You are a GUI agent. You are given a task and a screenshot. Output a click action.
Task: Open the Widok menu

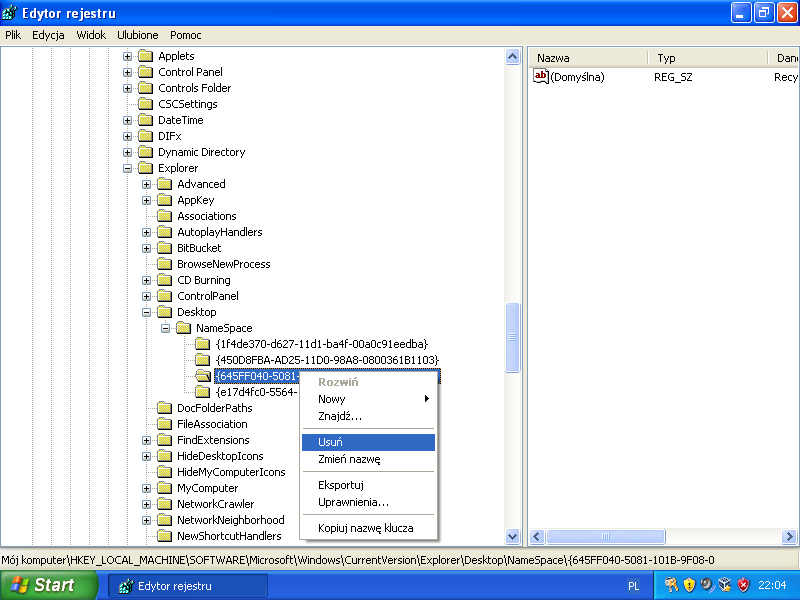click(91, 35)
